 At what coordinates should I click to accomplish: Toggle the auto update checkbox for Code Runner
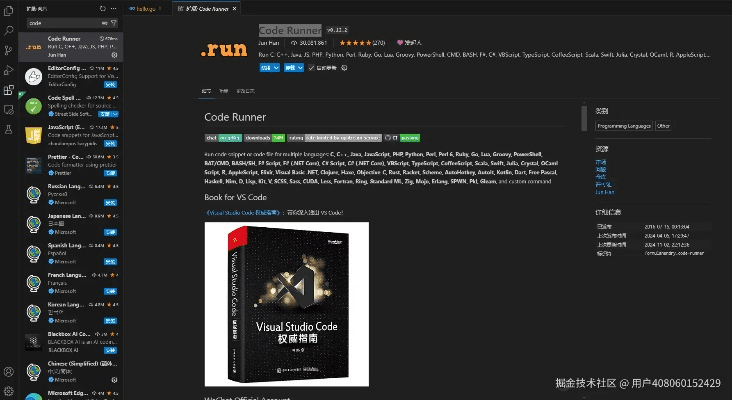coord(311,68)
